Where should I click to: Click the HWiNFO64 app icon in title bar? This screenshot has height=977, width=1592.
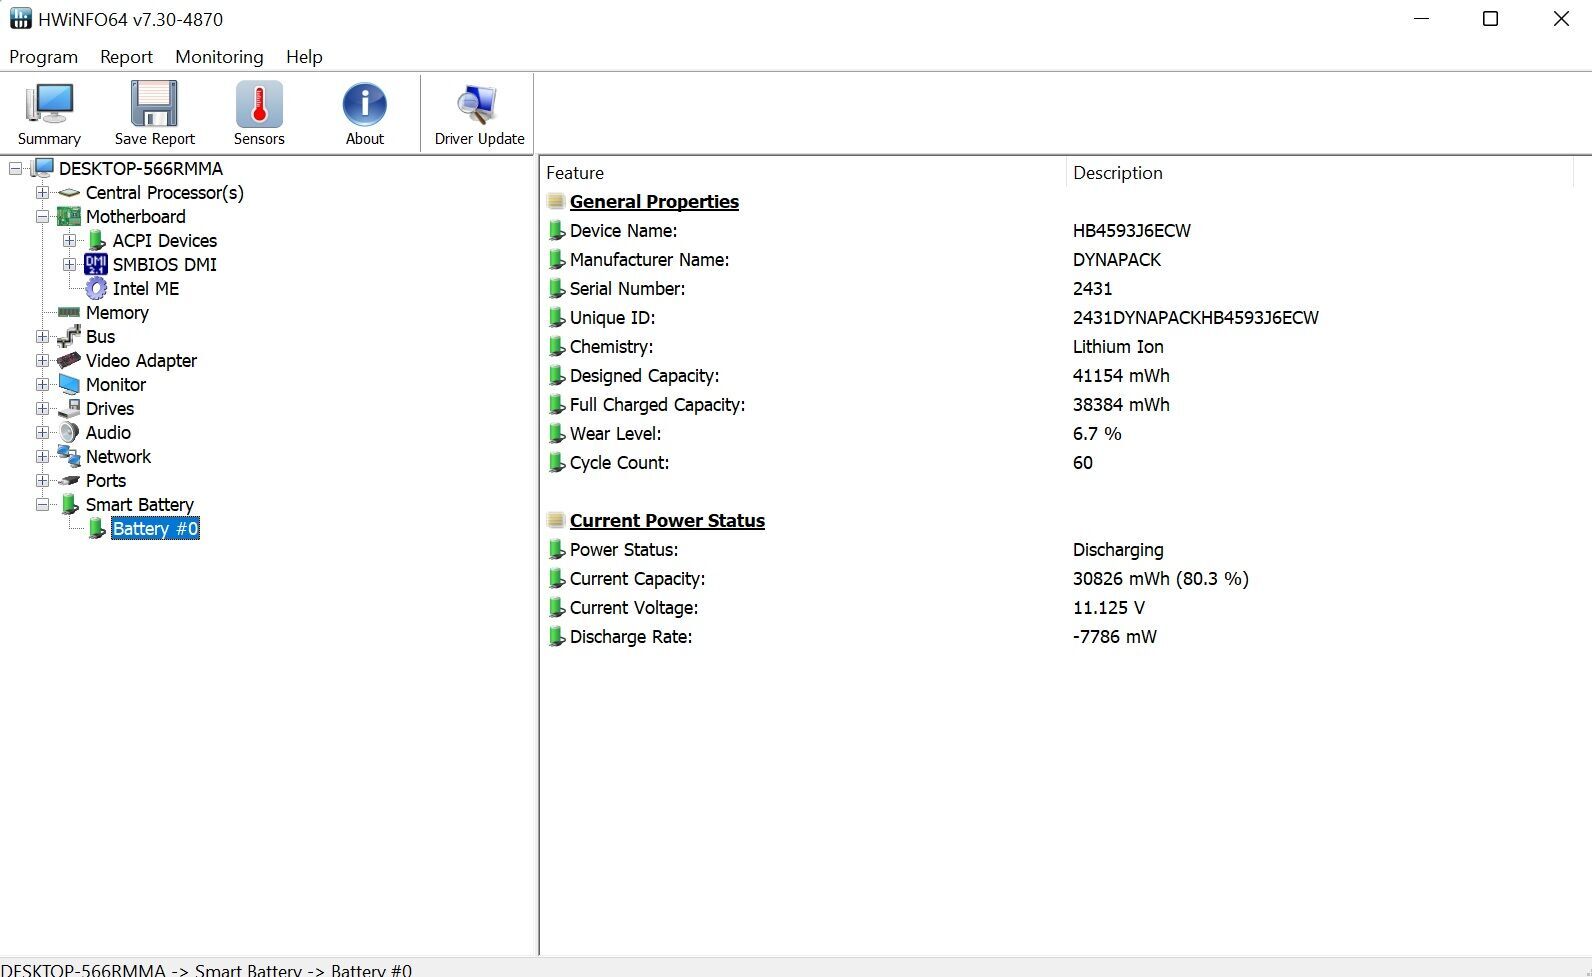[x=20, y=19]
